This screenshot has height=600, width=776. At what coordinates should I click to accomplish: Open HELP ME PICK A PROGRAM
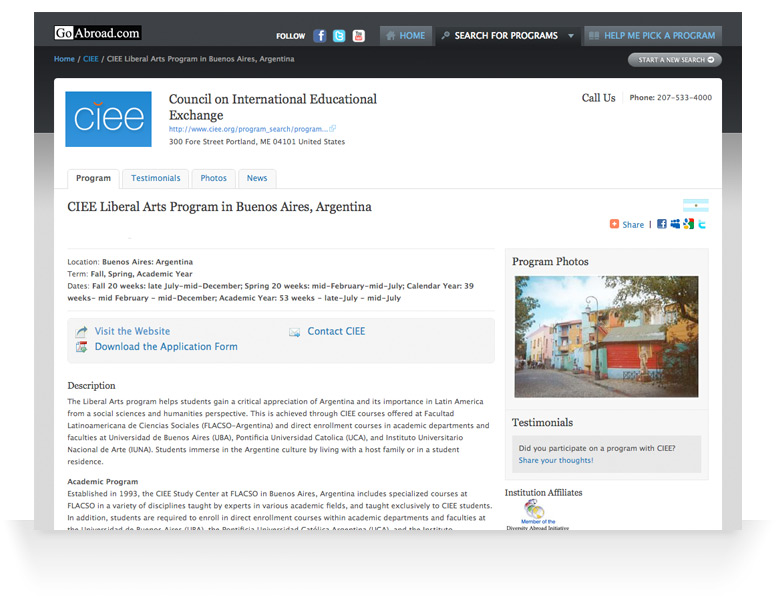(653, 36)
